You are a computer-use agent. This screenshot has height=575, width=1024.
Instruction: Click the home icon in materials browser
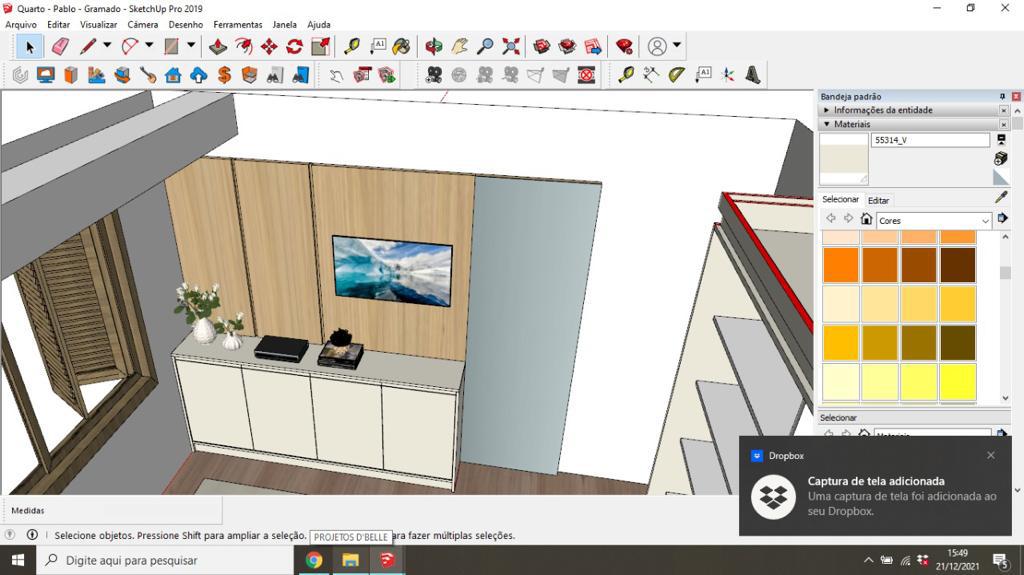(x=866, y=219)
